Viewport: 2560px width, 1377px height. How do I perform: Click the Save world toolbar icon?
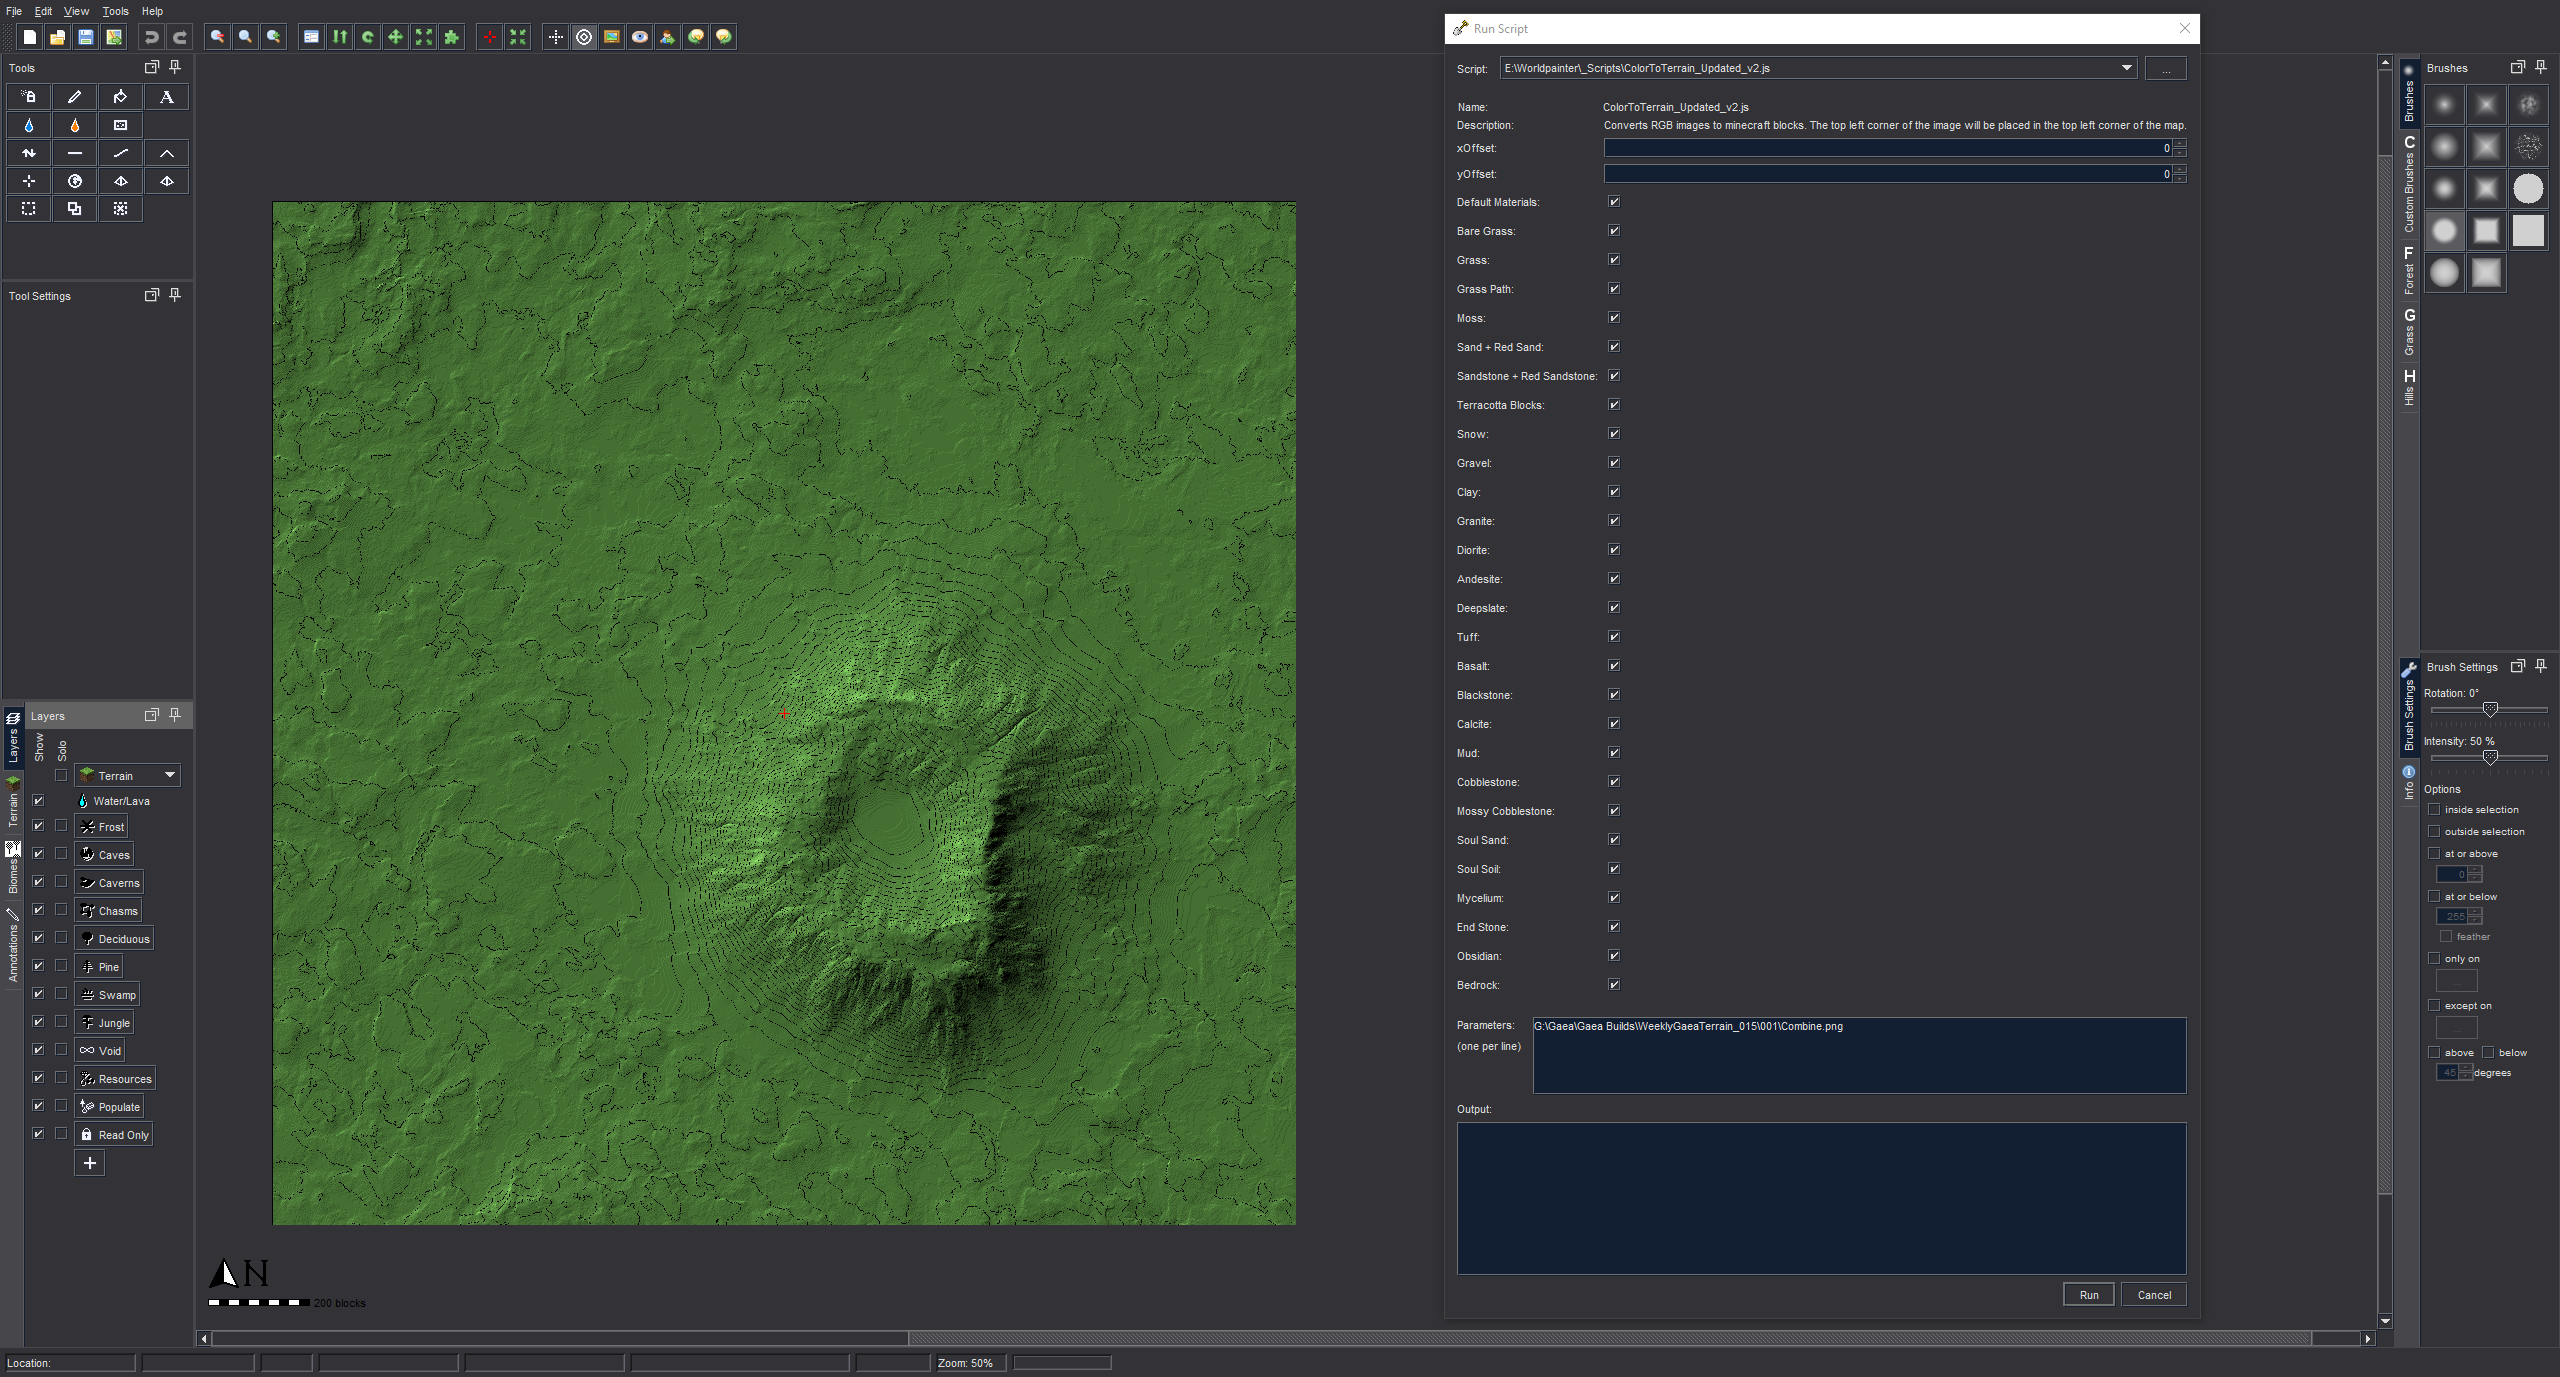coord(86,37)
